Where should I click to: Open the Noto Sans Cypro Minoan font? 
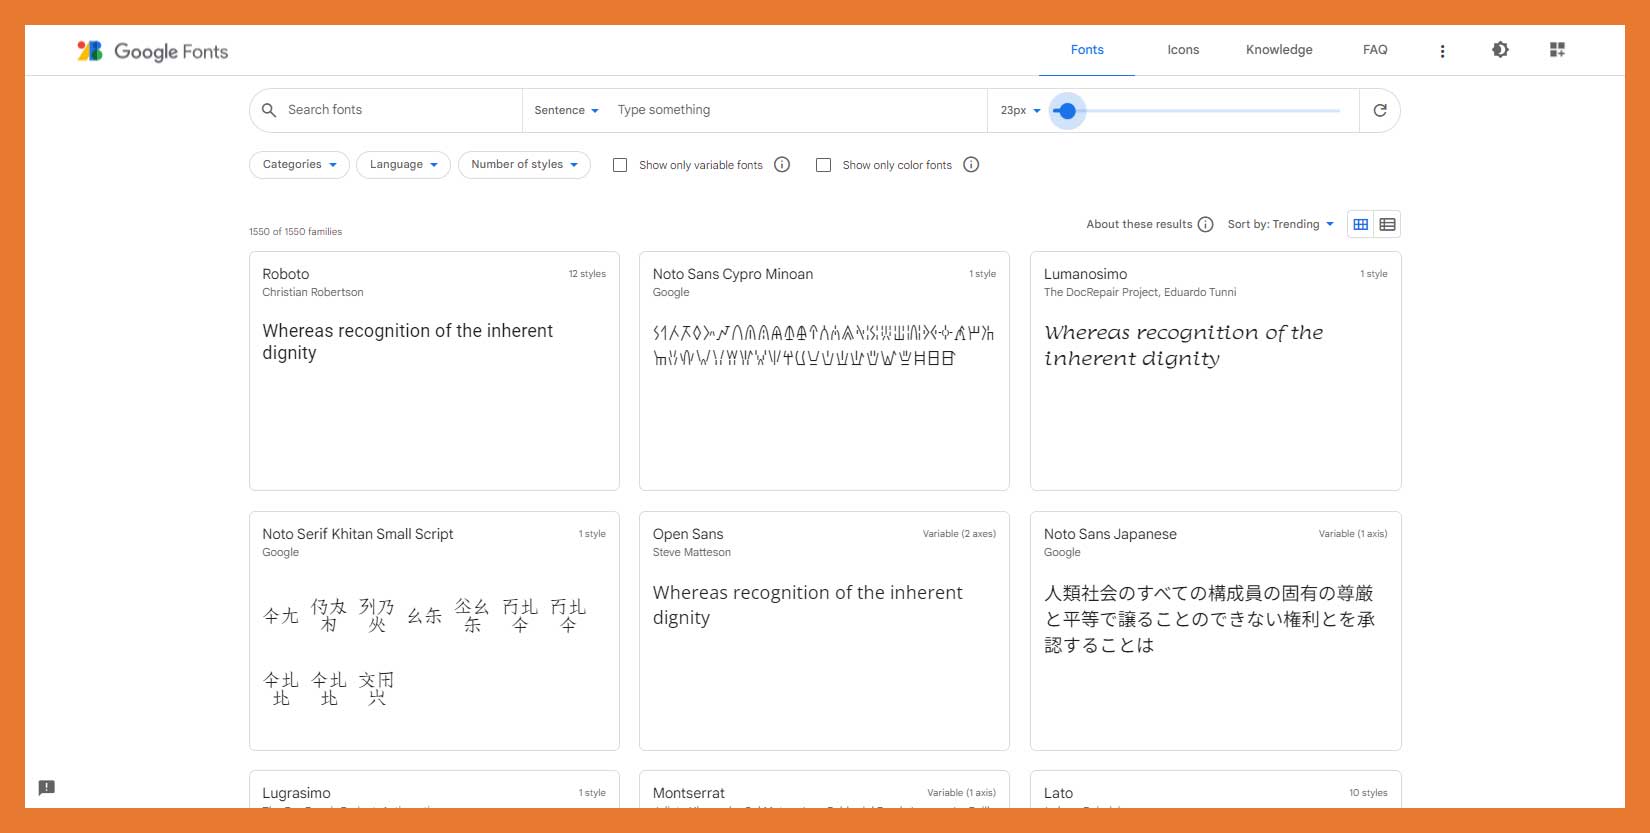tap(824, 371)
